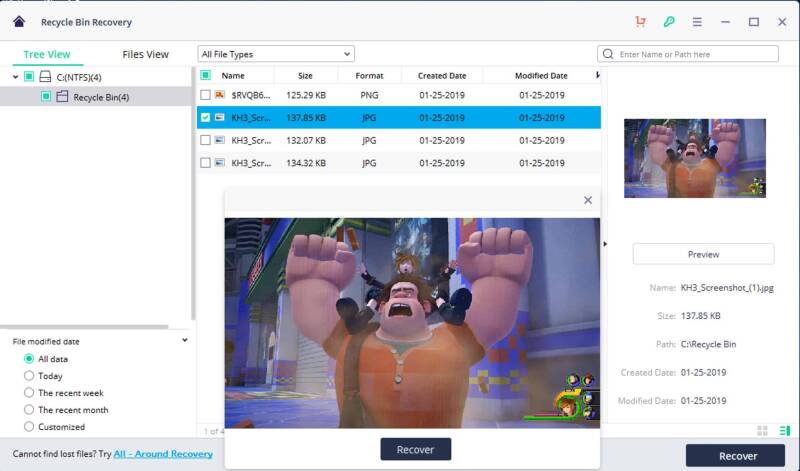Screen dimensions: 800x471
Task: Open the All - Around Recovery link
Action: coord(163,454)
